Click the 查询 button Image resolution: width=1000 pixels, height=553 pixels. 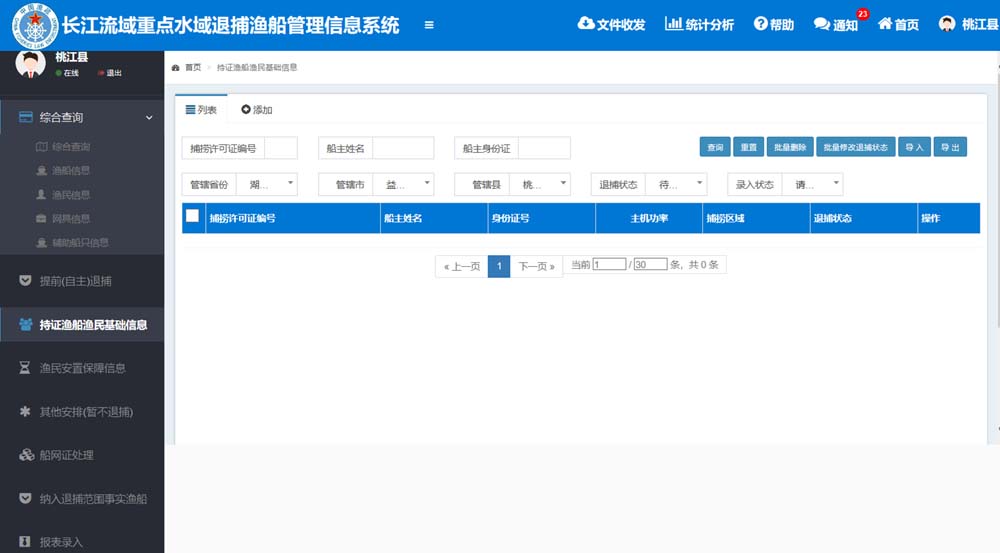point(715,147)
